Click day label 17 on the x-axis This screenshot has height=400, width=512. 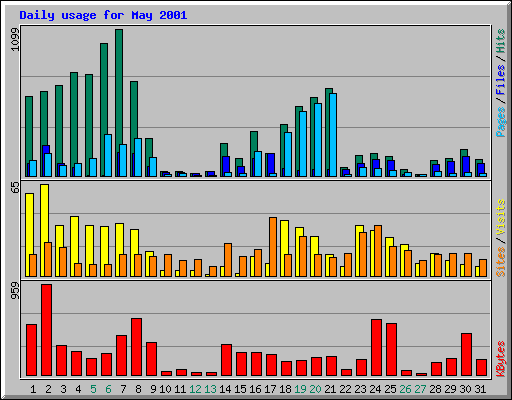point(270,389)
